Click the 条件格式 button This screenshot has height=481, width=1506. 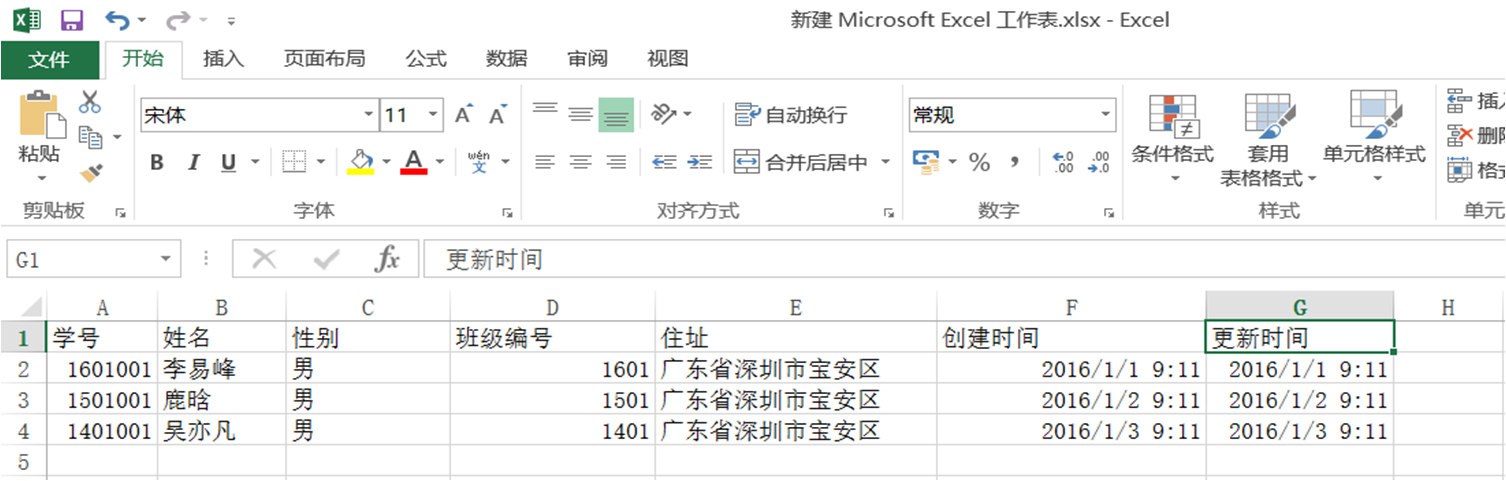[x=1172, y=140]
